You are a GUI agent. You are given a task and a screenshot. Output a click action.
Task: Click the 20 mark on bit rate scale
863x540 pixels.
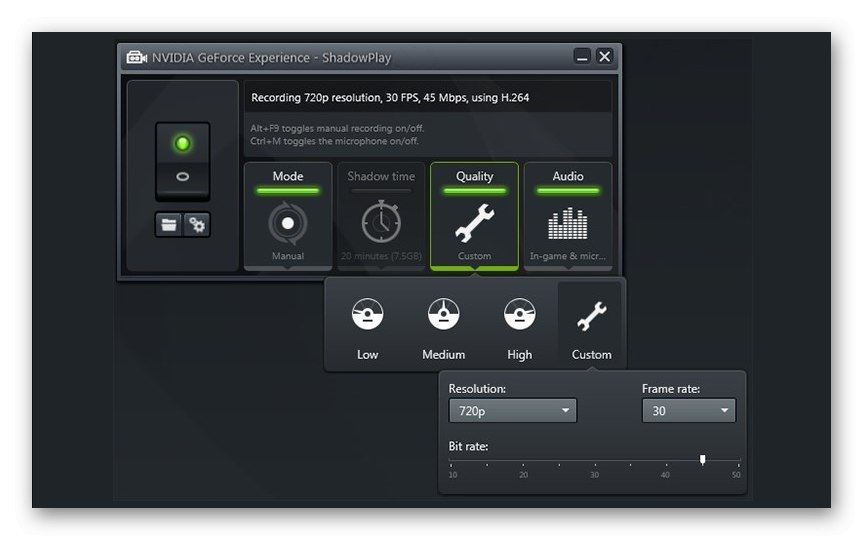523,474
